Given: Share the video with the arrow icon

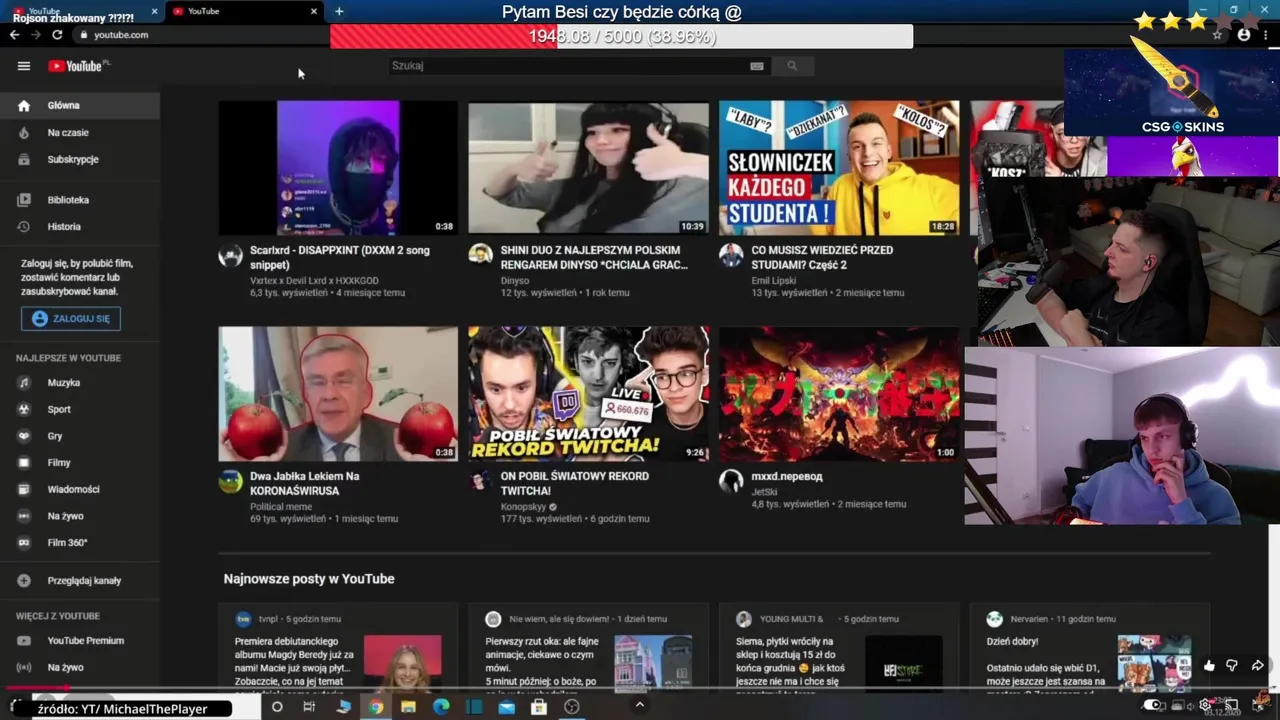Looking at the screenshot, I should [1257, 666].
